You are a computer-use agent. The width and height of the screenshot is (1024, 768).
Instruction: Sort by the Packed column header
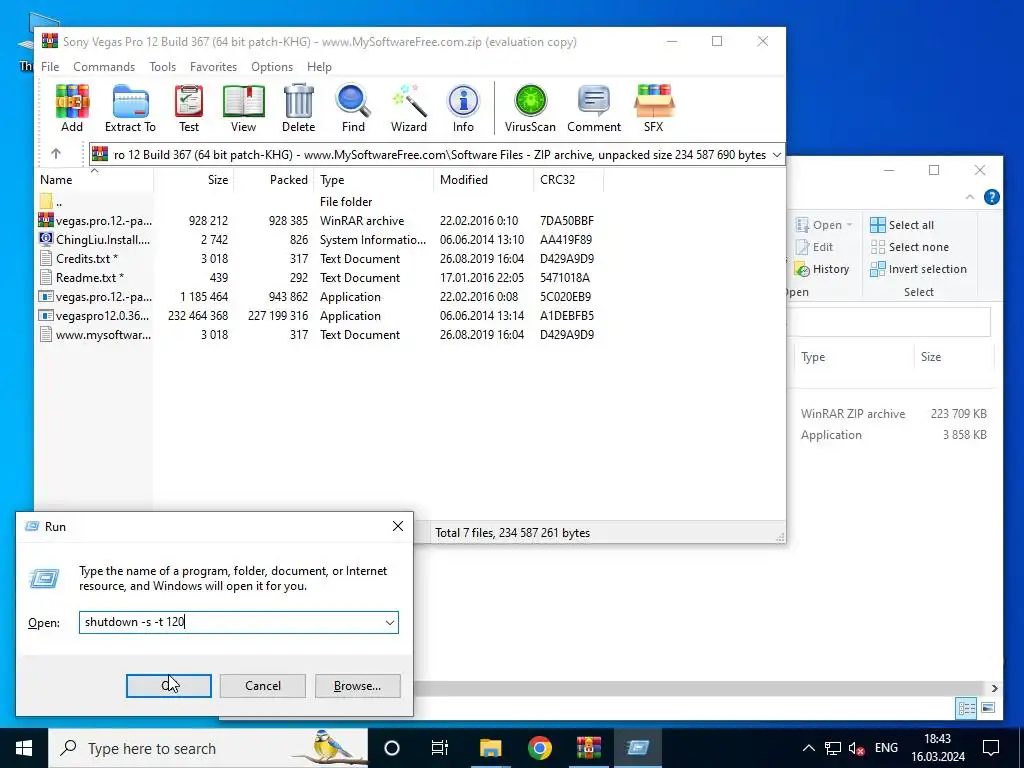tap(274, 180)
